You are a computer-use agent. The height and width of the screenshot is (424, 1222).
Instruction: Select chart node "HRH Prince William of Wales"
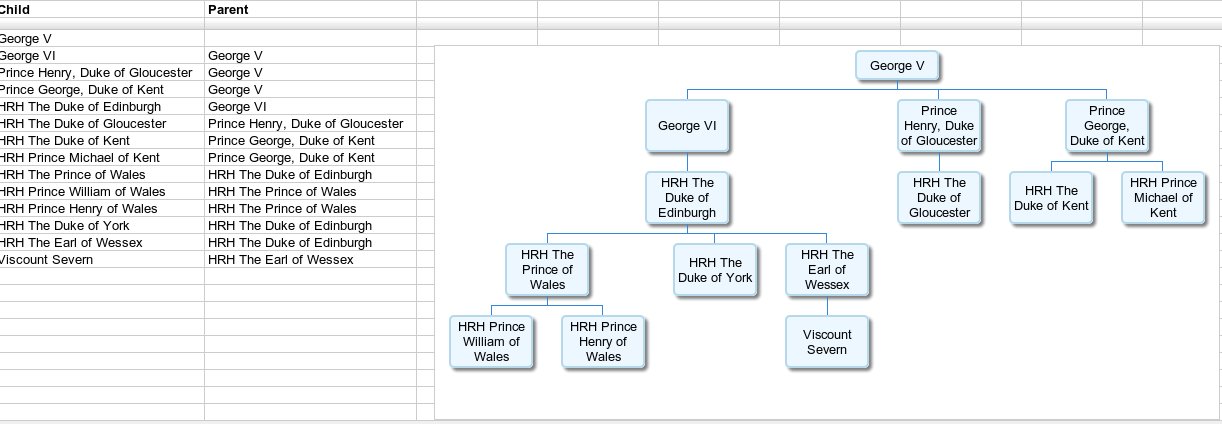click(491, 341)
